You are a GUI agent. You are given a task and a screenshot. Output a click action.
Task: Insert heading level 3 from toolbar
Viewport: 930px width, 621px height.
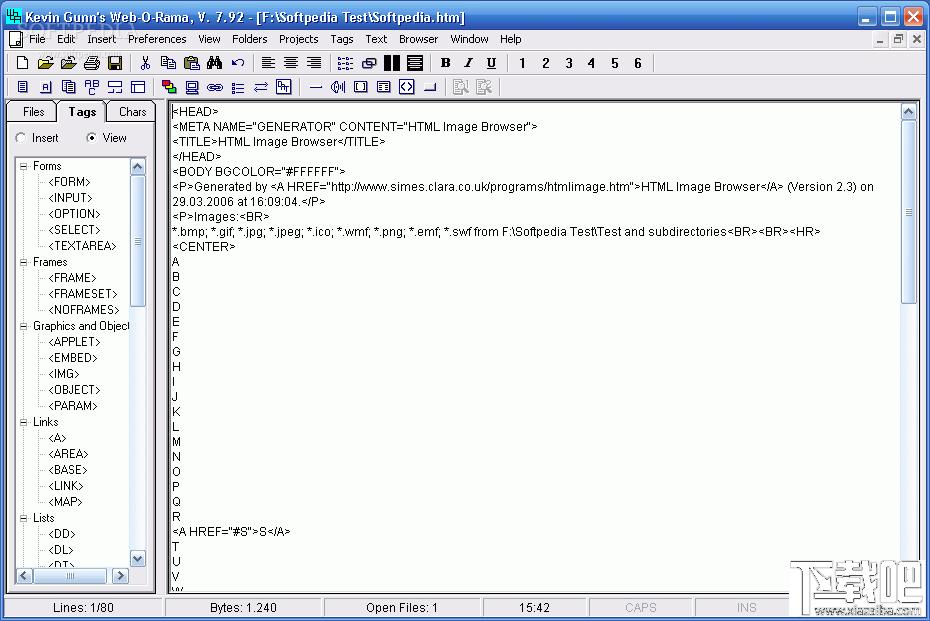pos(569,63)
